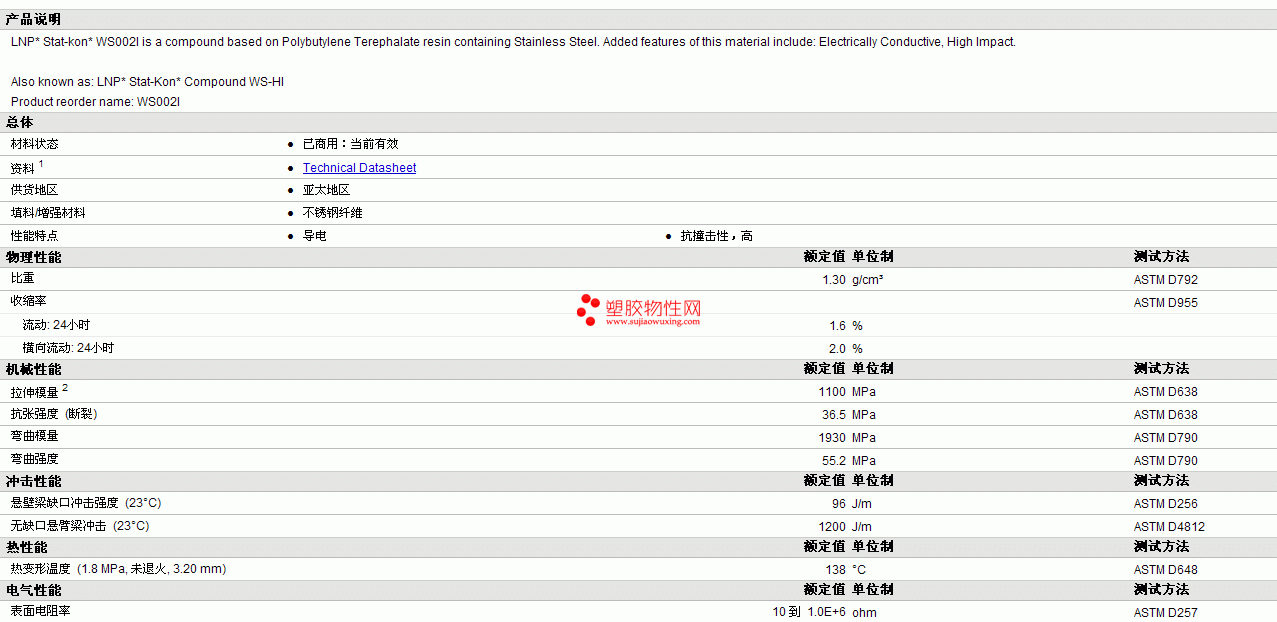Image resolution: width=1277 pixels, height=622 pixels.
Task: Select the 弯曲模量 value 1930
Action: pos(832,438)
